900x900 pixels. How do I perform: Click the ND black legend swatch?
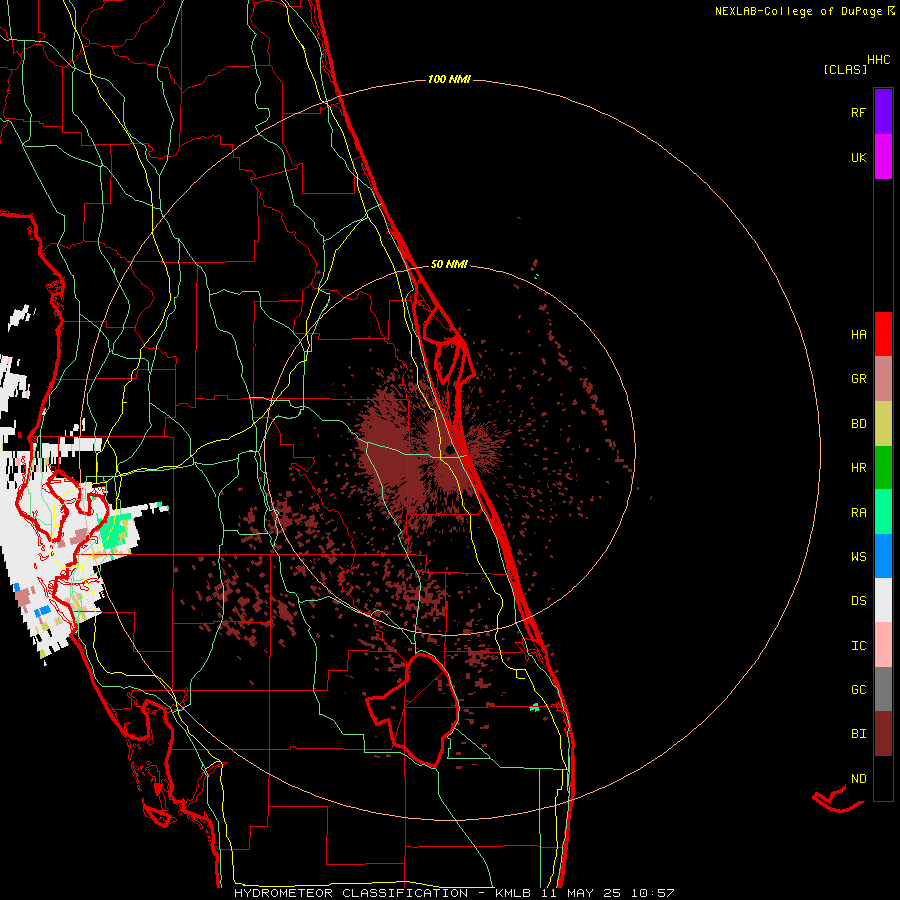pyautogui.click(x=883, y=778)
